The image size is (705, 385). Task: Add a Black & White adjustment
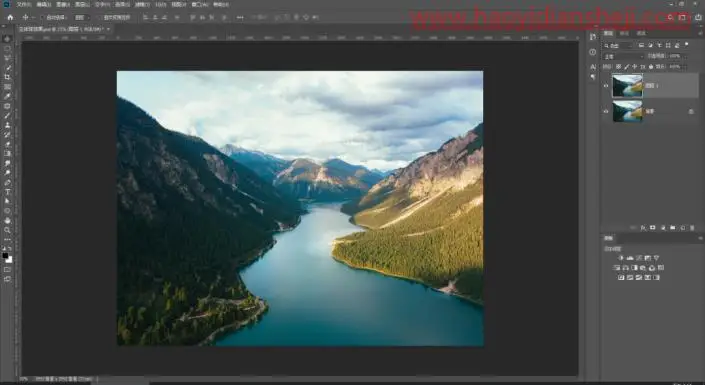(634, 268)
